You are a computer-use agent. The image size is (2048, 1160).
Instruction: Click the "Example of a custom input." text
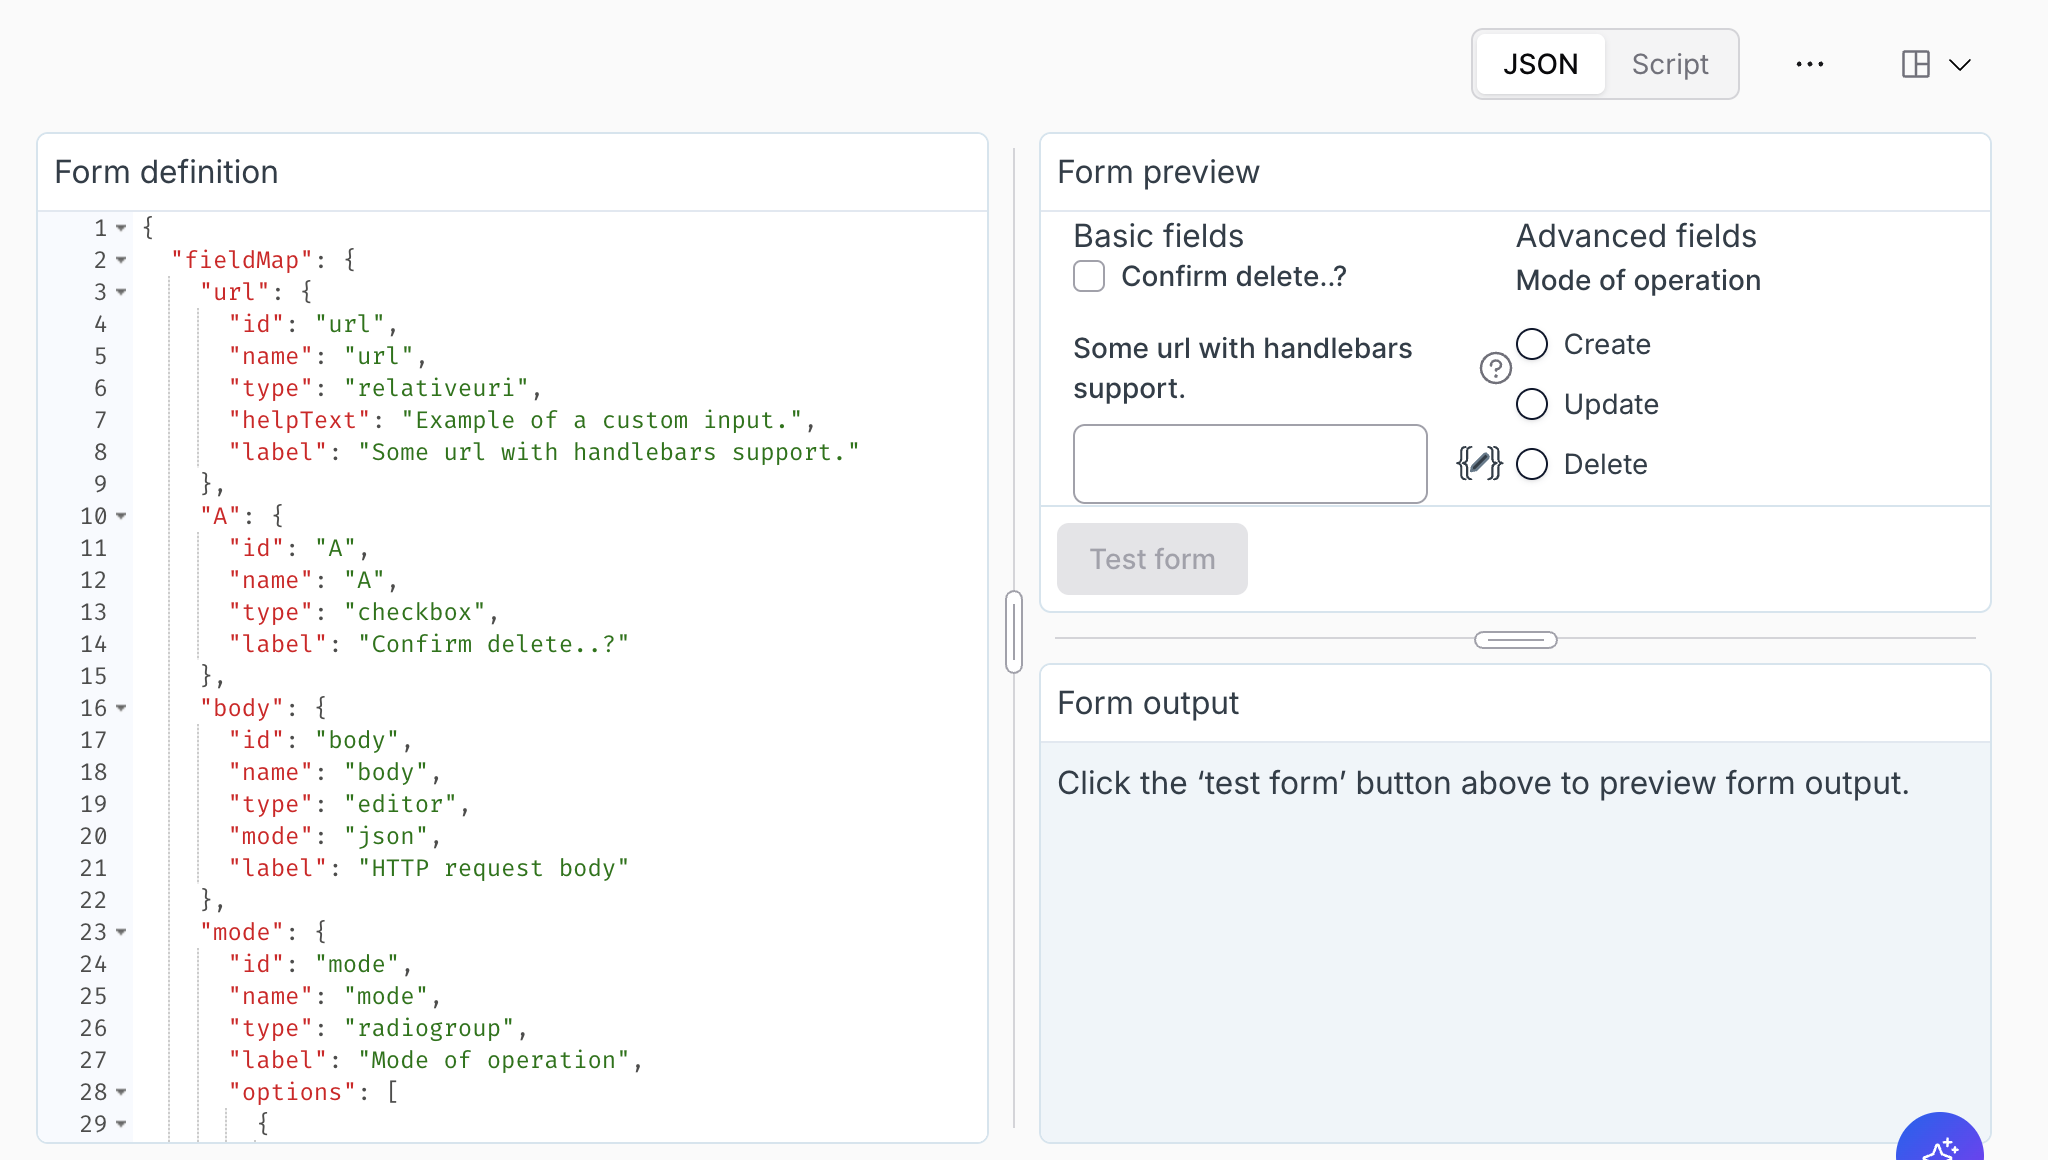pos(602,420)
